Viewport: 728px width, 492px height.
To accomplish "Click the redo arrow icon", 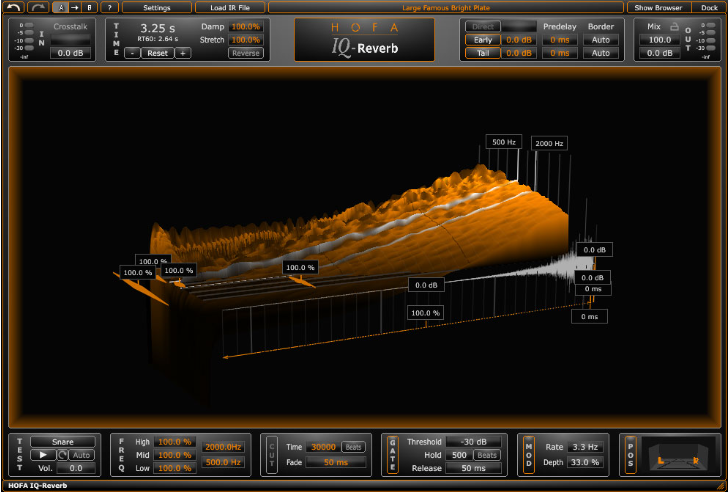I will 38,7.
